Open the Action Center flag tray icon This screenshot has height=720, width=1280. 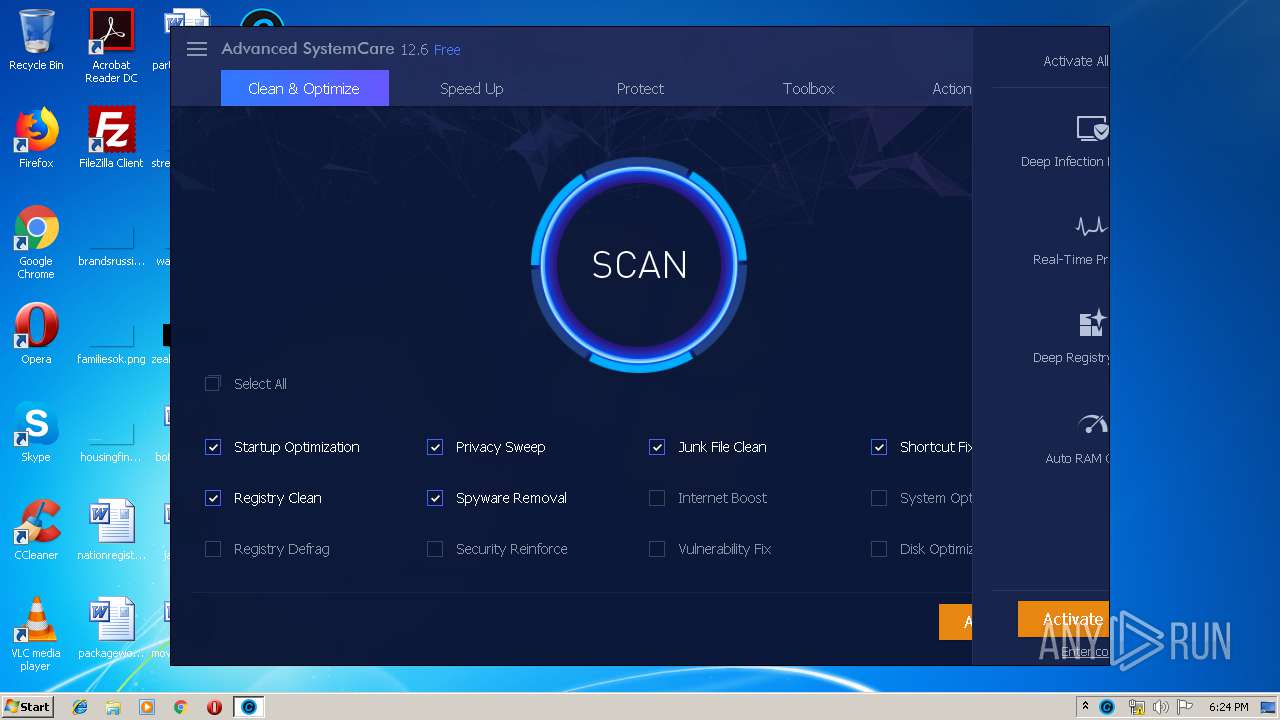[1185, 707]
